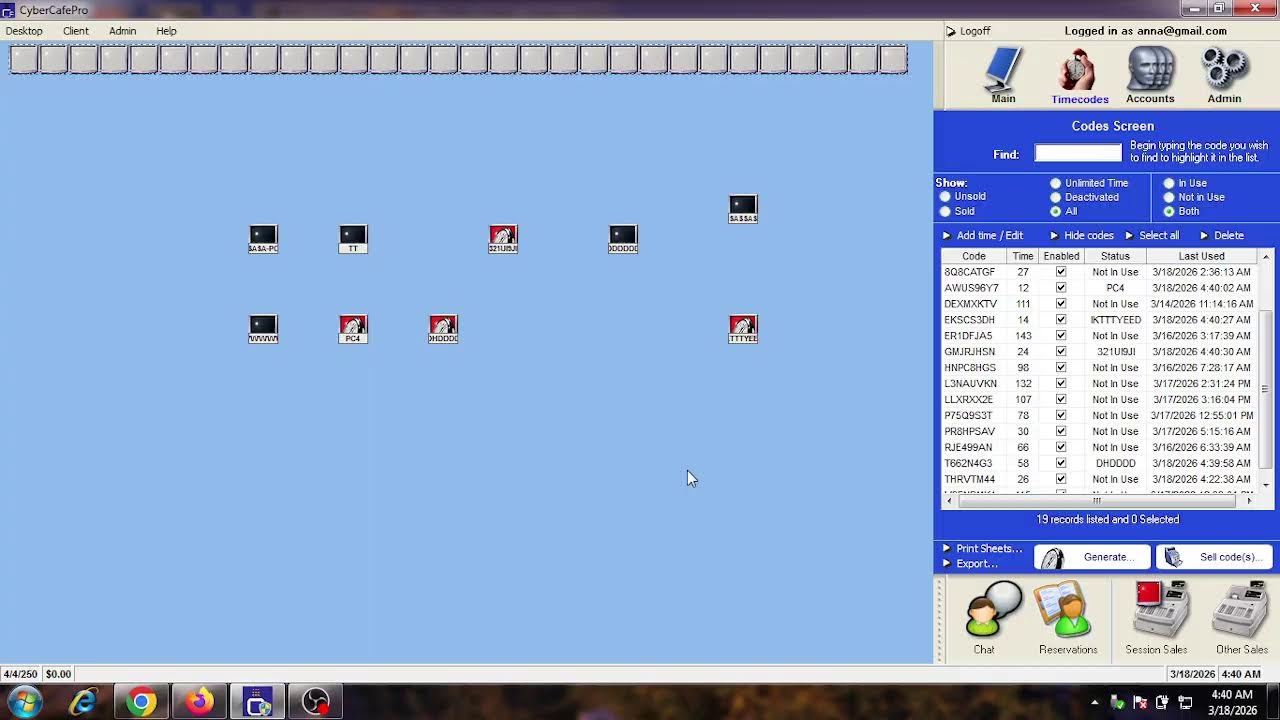Select the In Use radio button

pyautogui.click(x=1168, y=183)
